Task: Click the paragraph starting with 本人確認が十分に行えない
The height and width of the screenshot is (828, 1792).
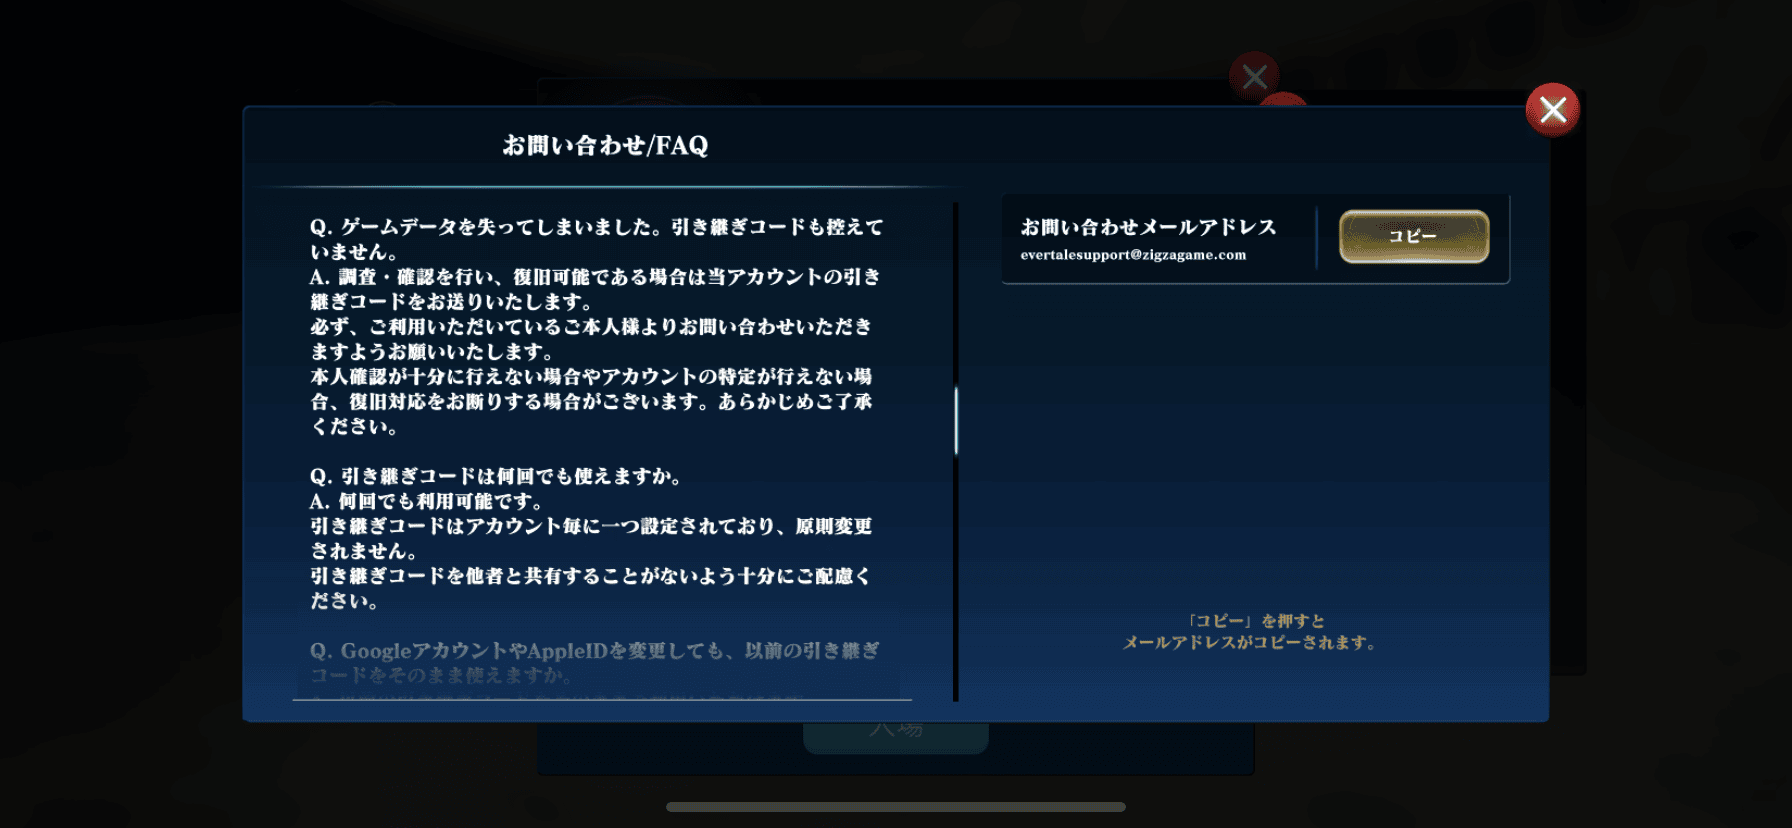Action: pyautogui.click(x=590, y=401)
